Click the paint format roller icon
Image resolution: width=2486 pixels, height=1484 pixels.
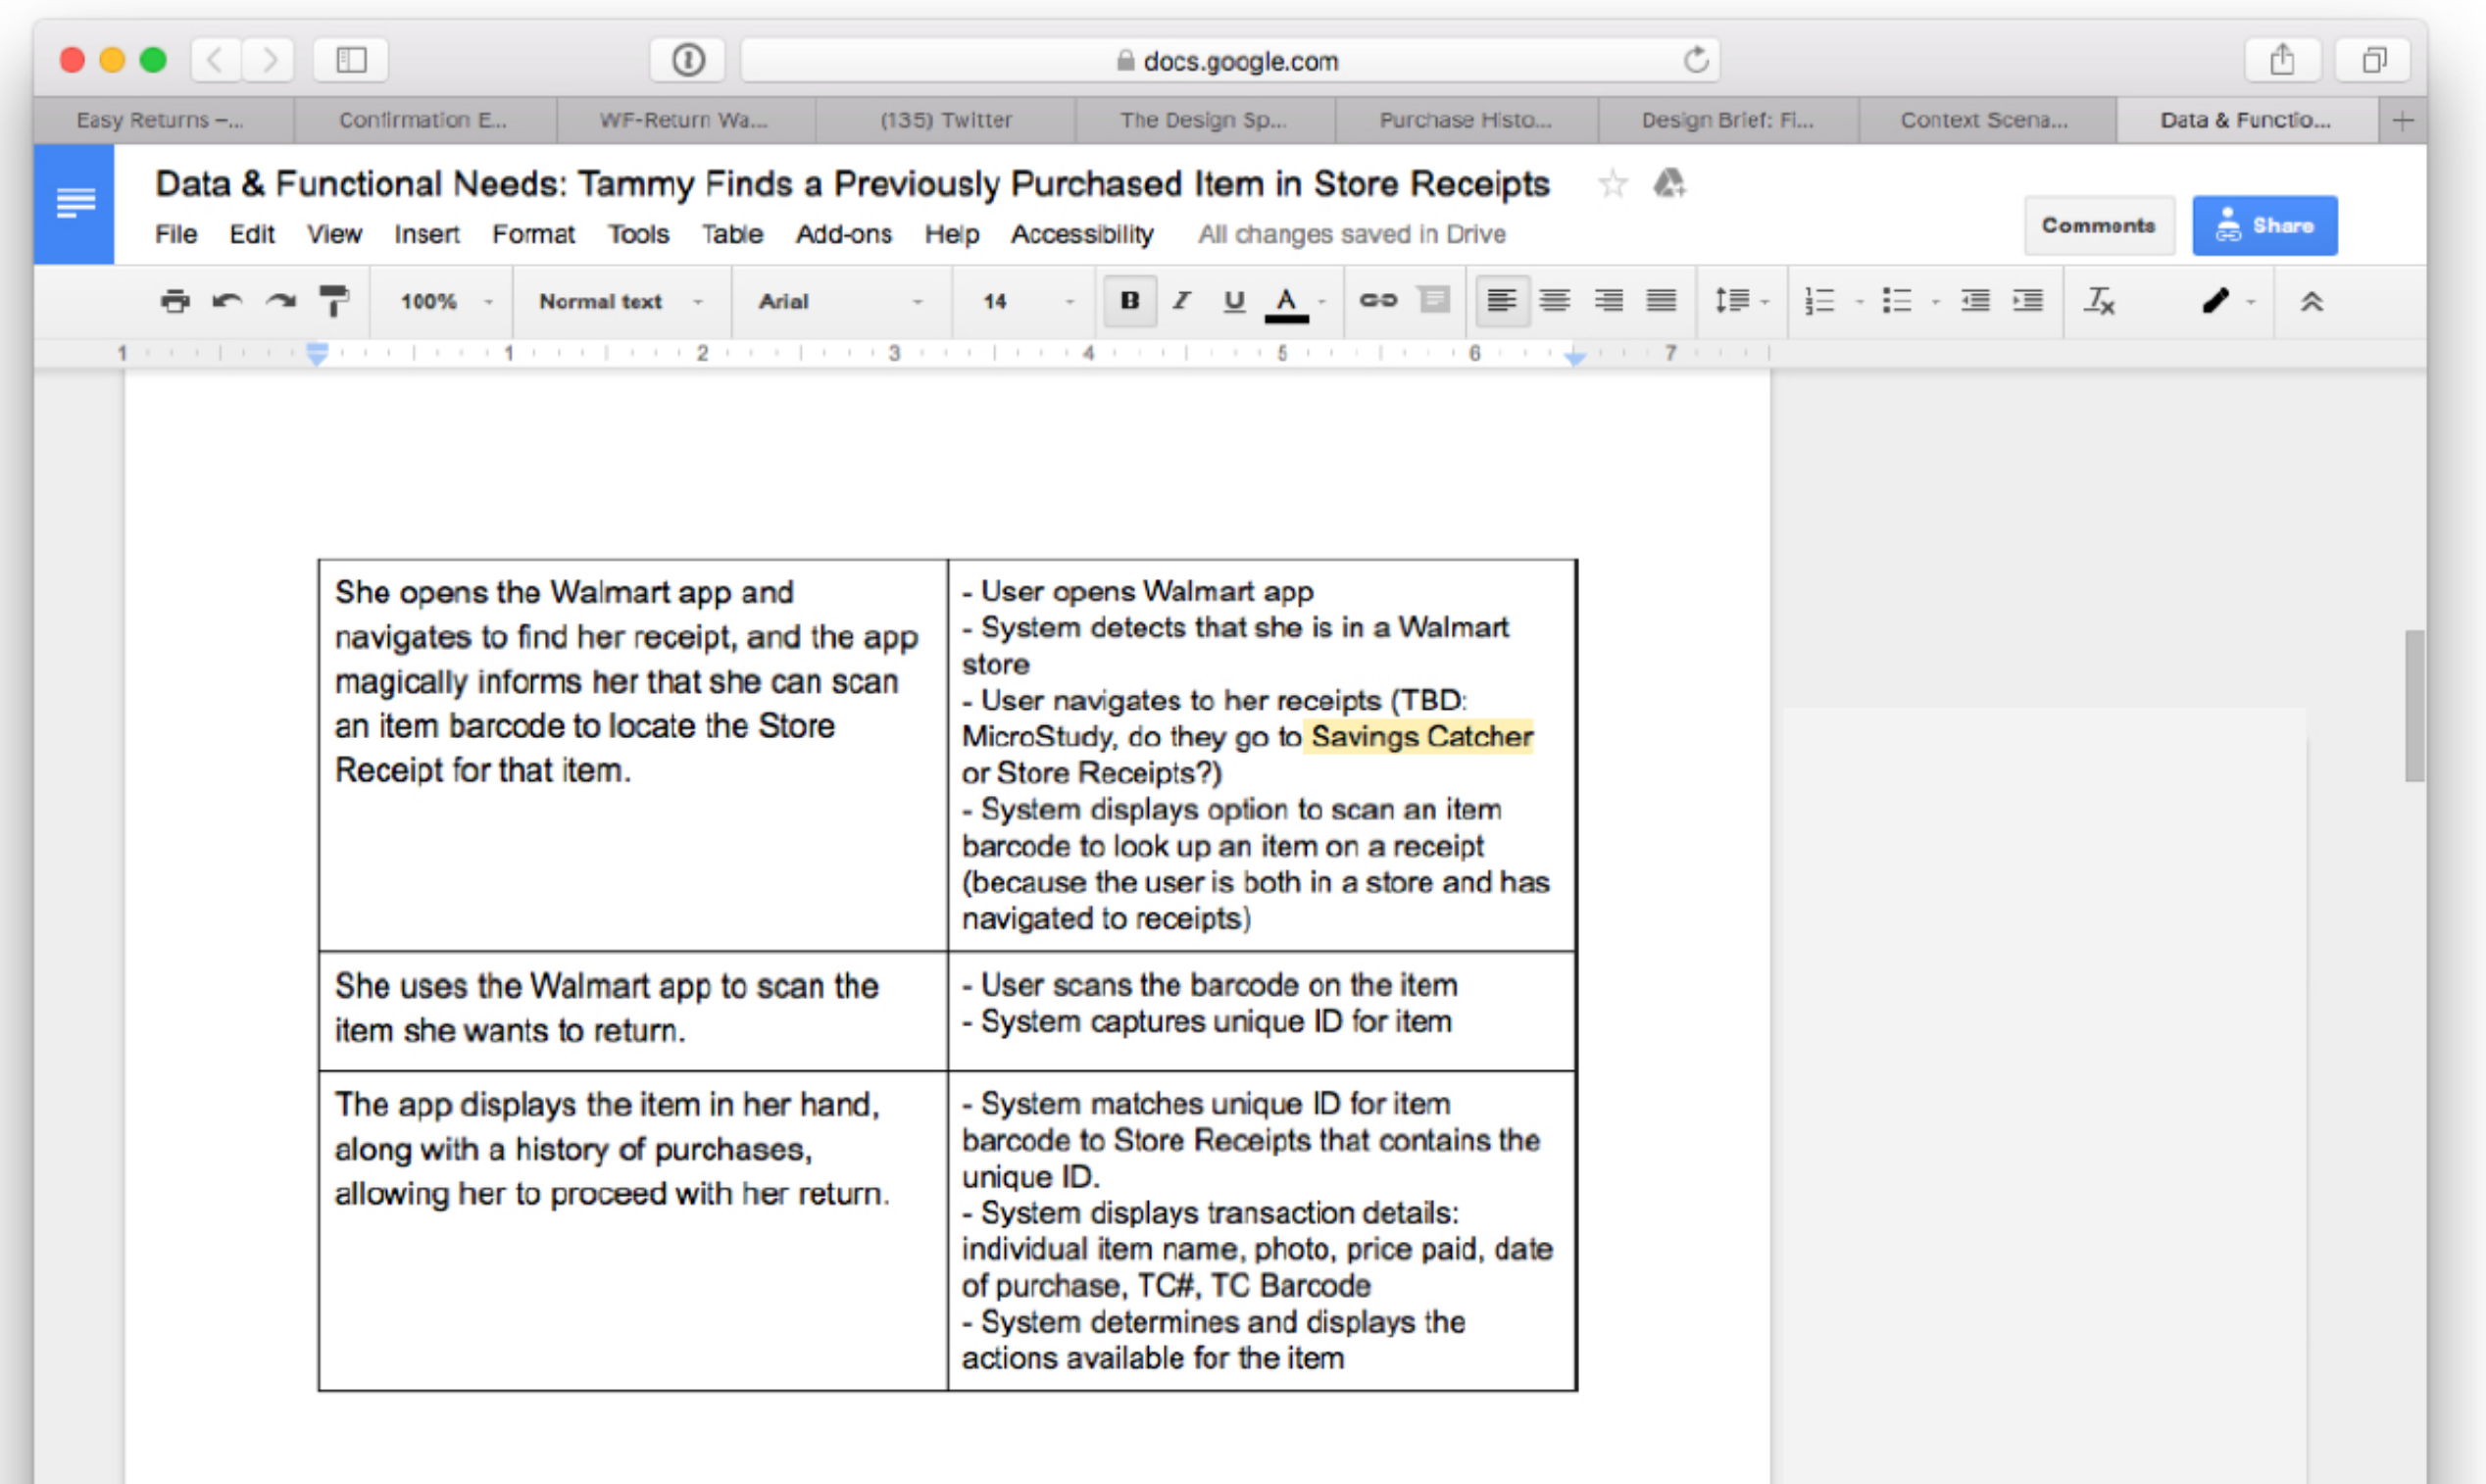(333, 301)
